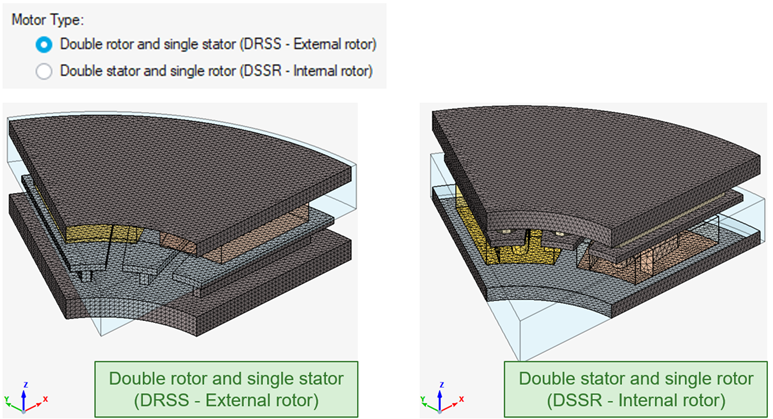Click the Motor Type heading label
The height and width of the screenshot is (419, 773).
point(47,19)
